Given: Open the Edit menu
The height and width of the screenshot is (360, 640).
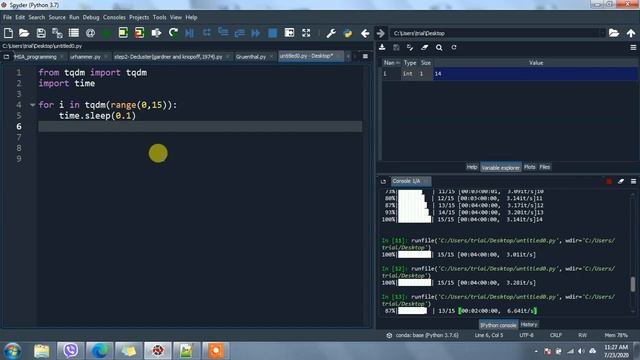Looking at the screenshot, I should tap(20, 17).
